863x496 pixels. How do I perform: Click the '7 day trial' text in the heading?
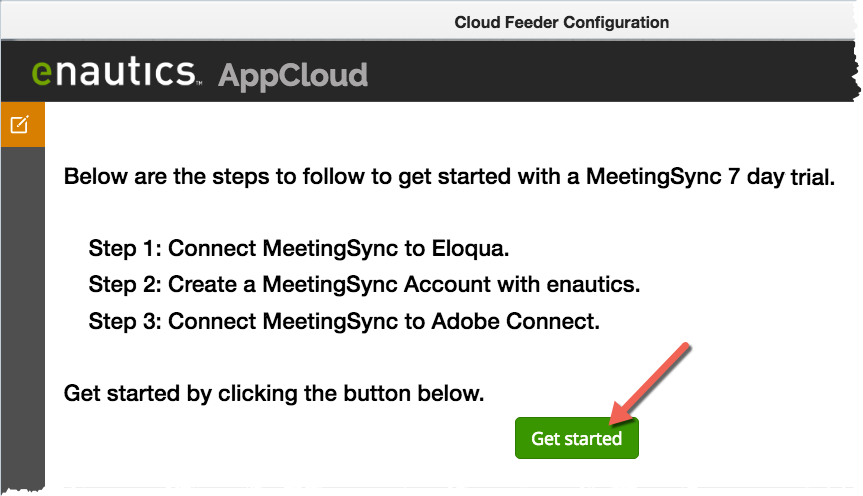(781, 177)
